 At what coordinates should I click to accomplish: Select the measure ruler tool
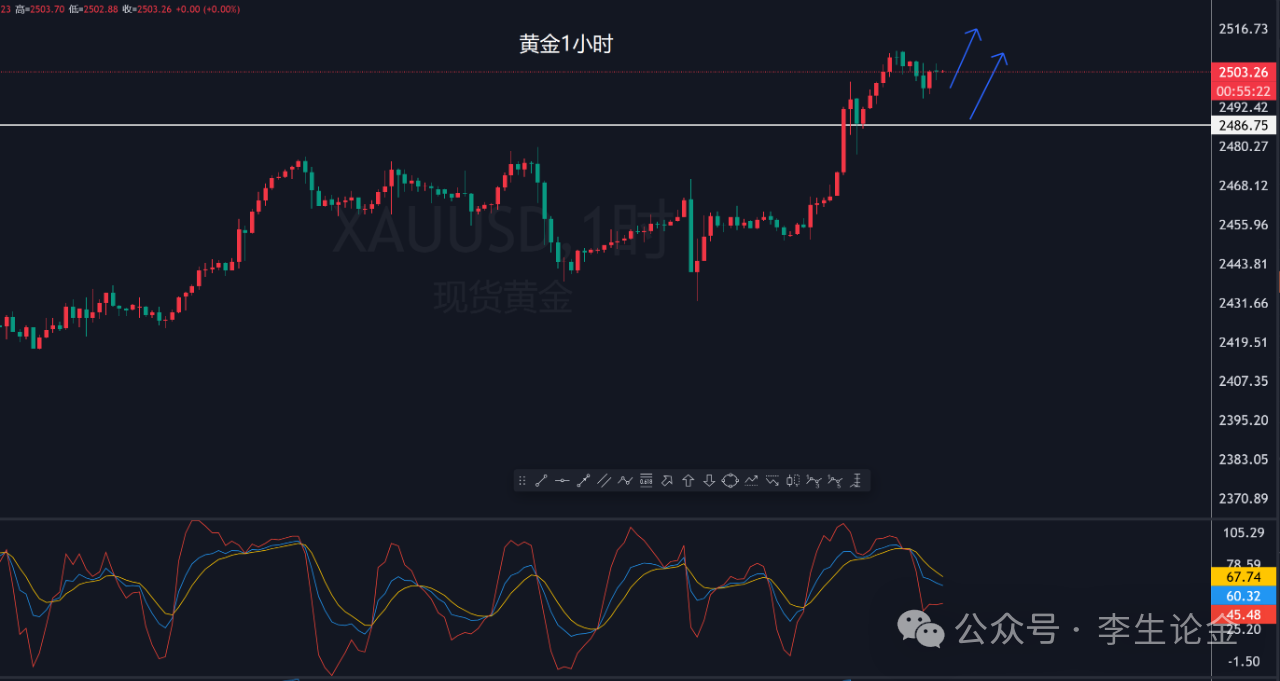[x=857, y=480]
